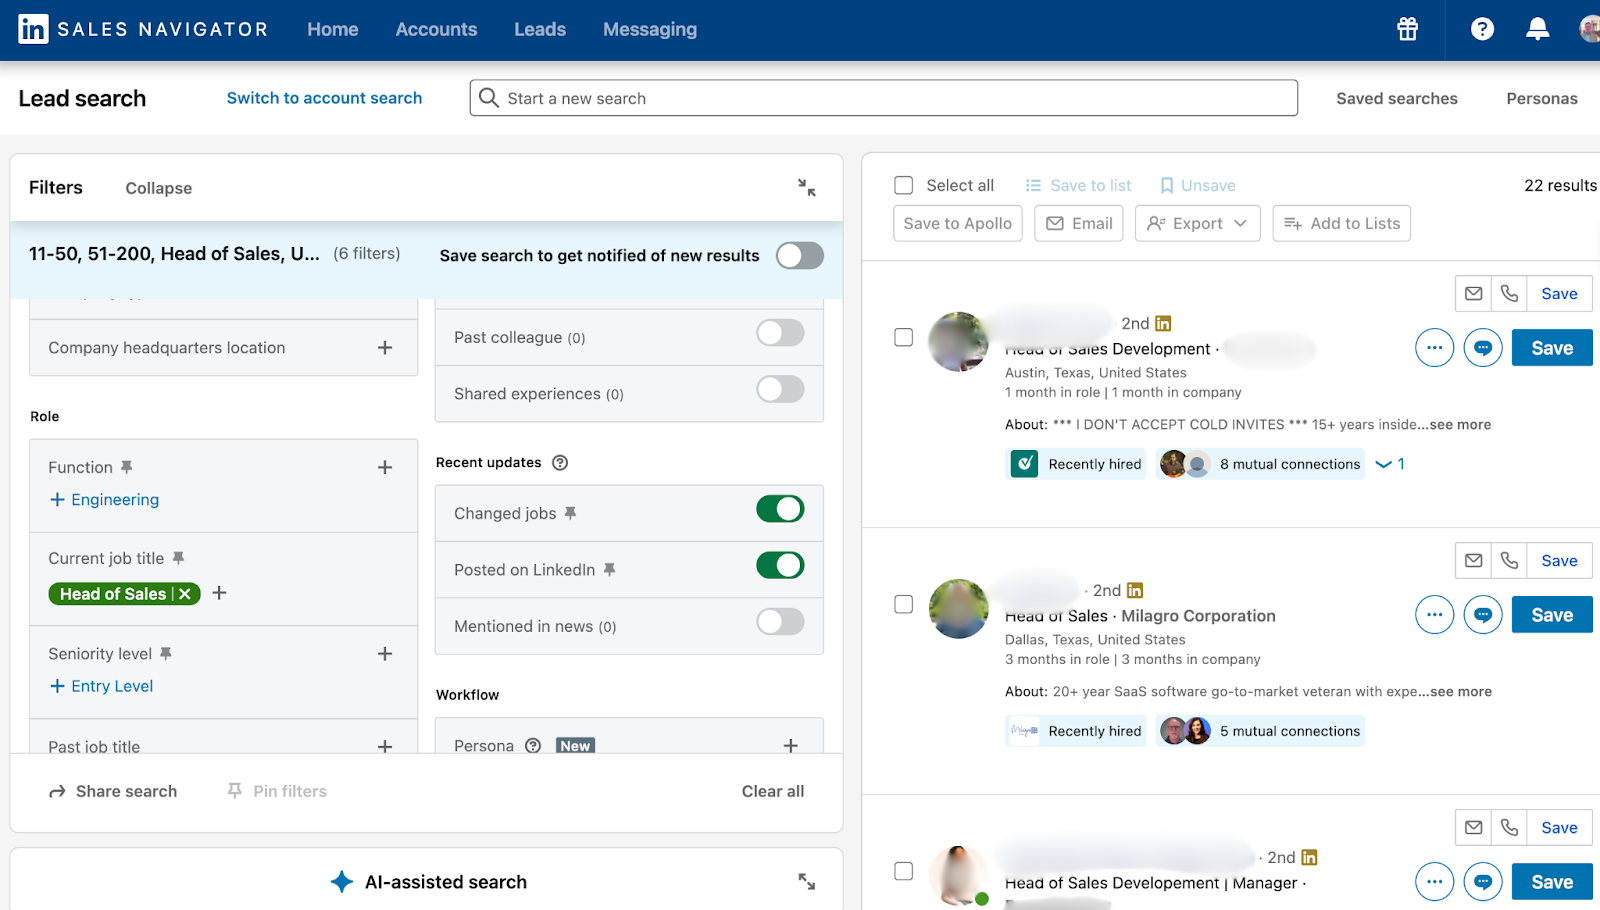Screen dimensions: 1600x910
Task: Click the Start a new search field
Action: 884,98
